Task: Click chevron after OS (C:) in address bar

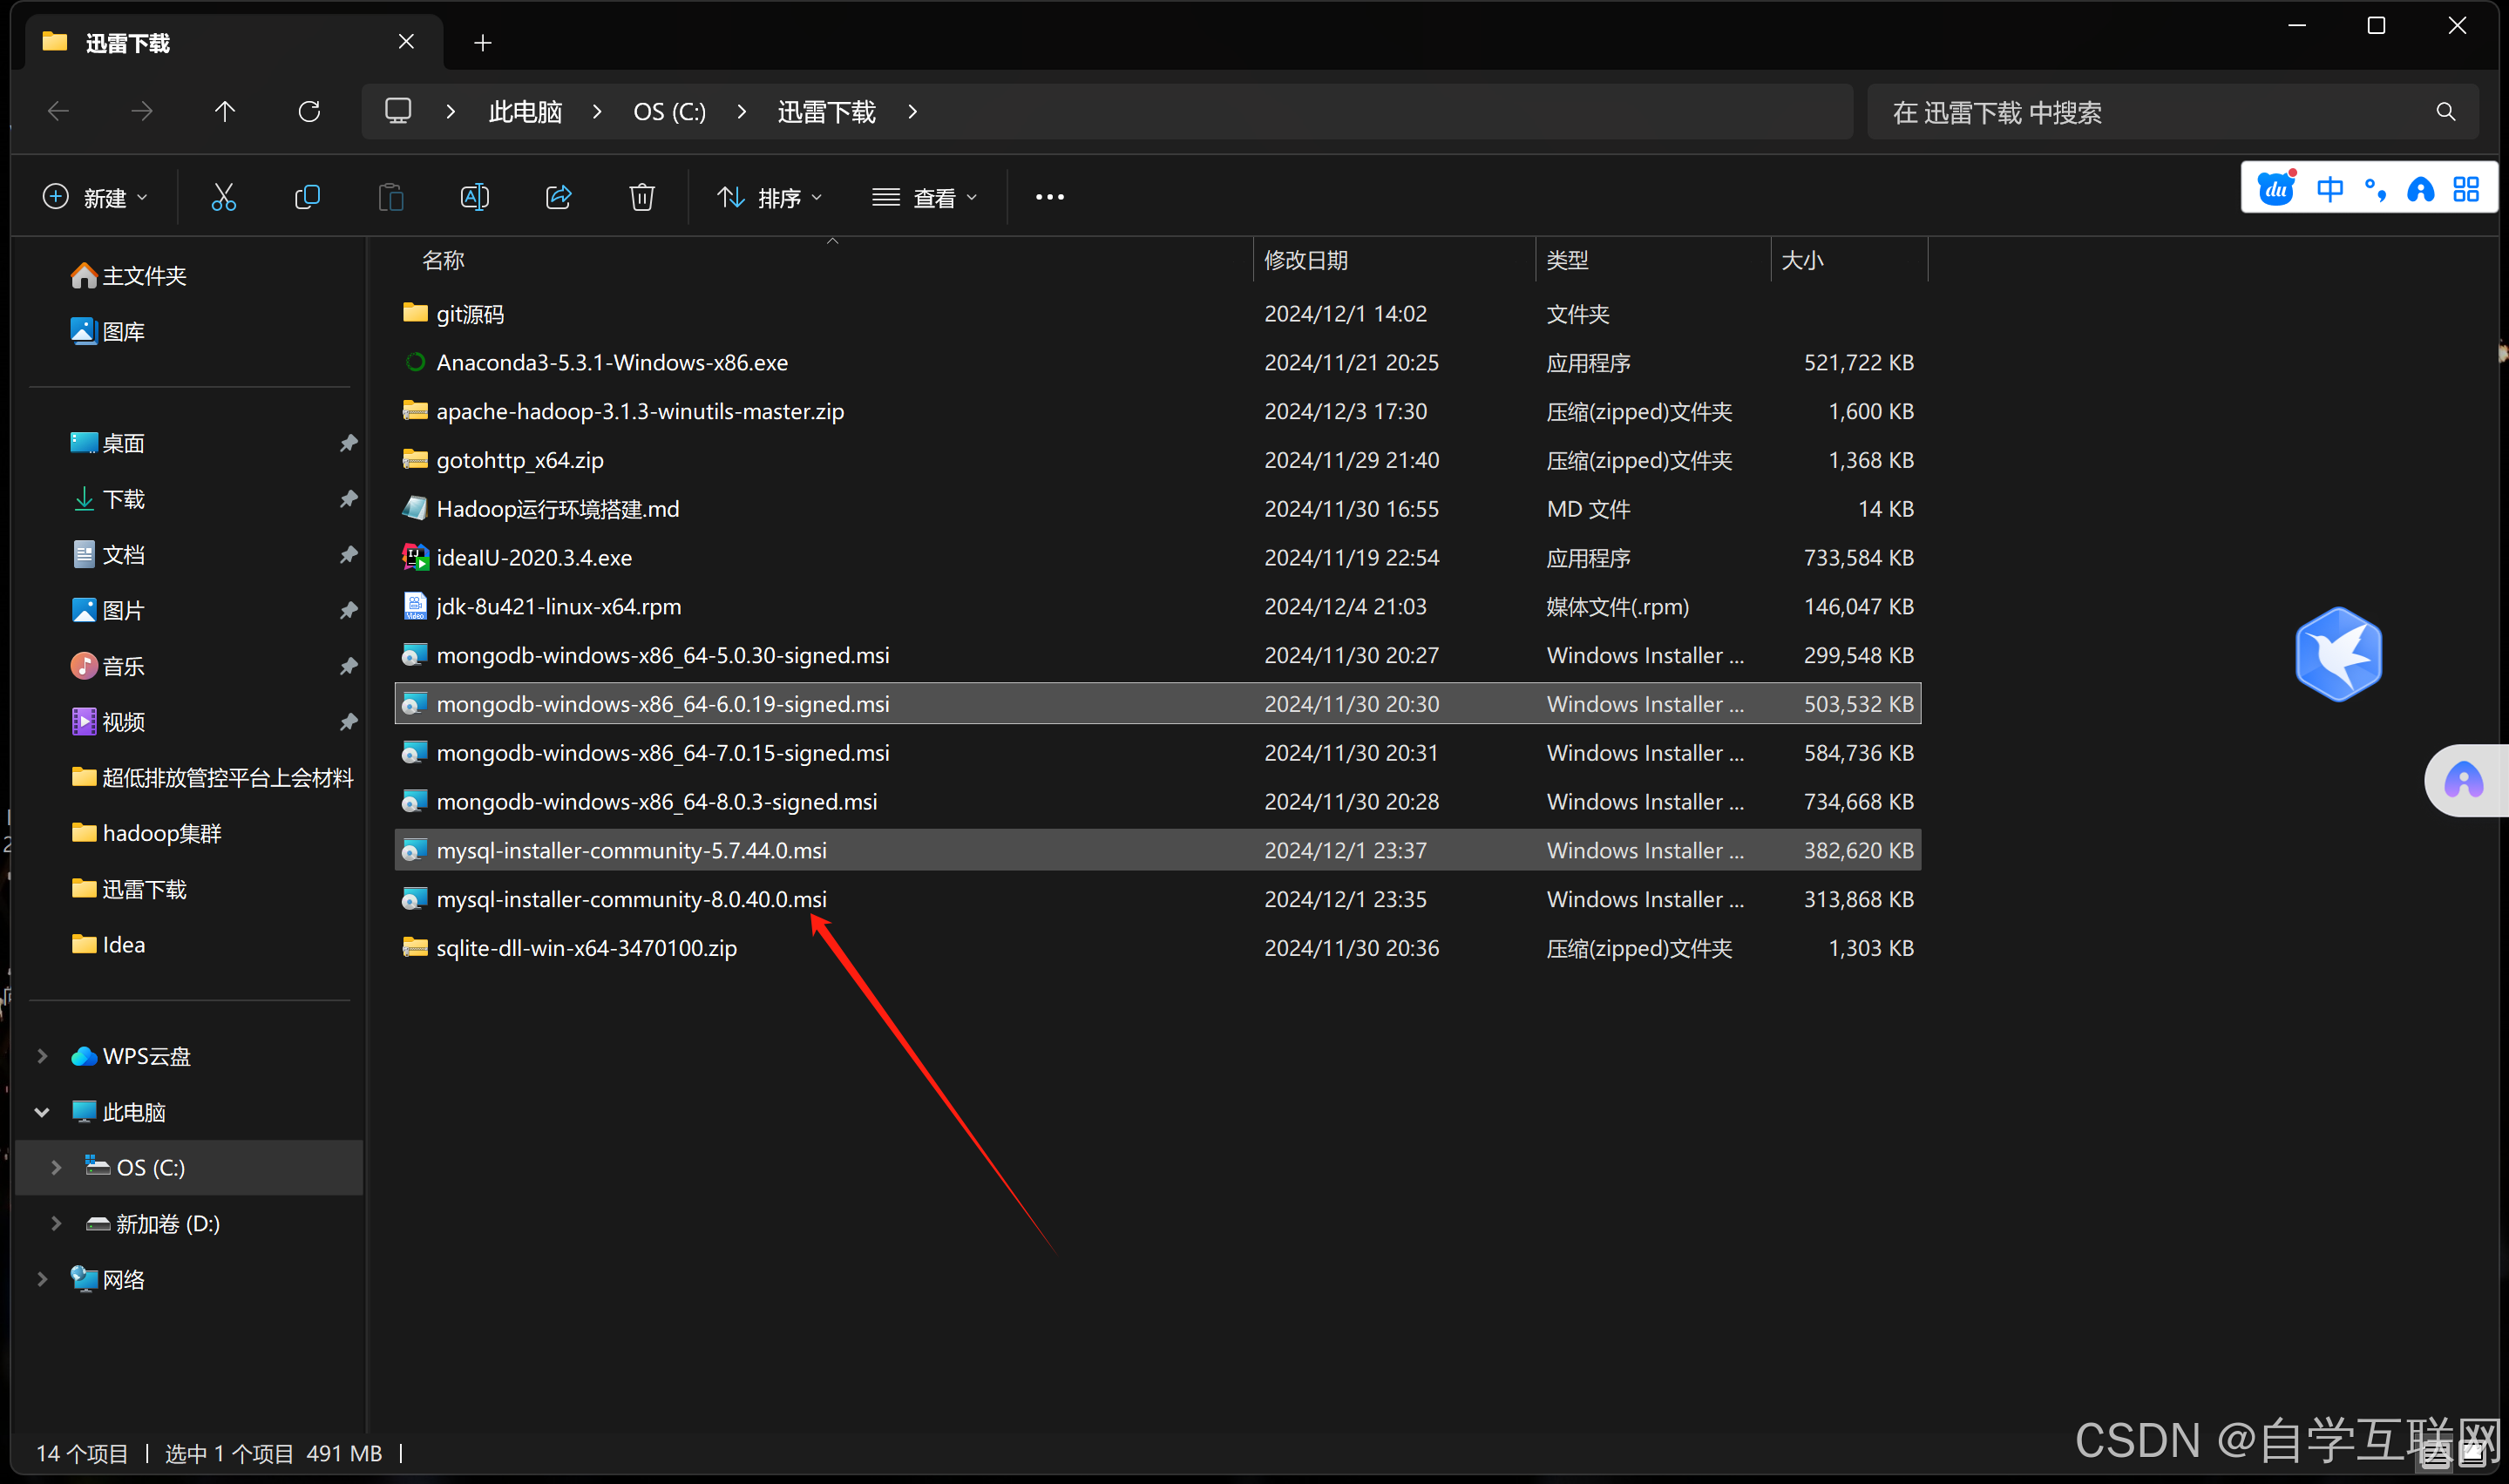Action: tap(741, 111)
